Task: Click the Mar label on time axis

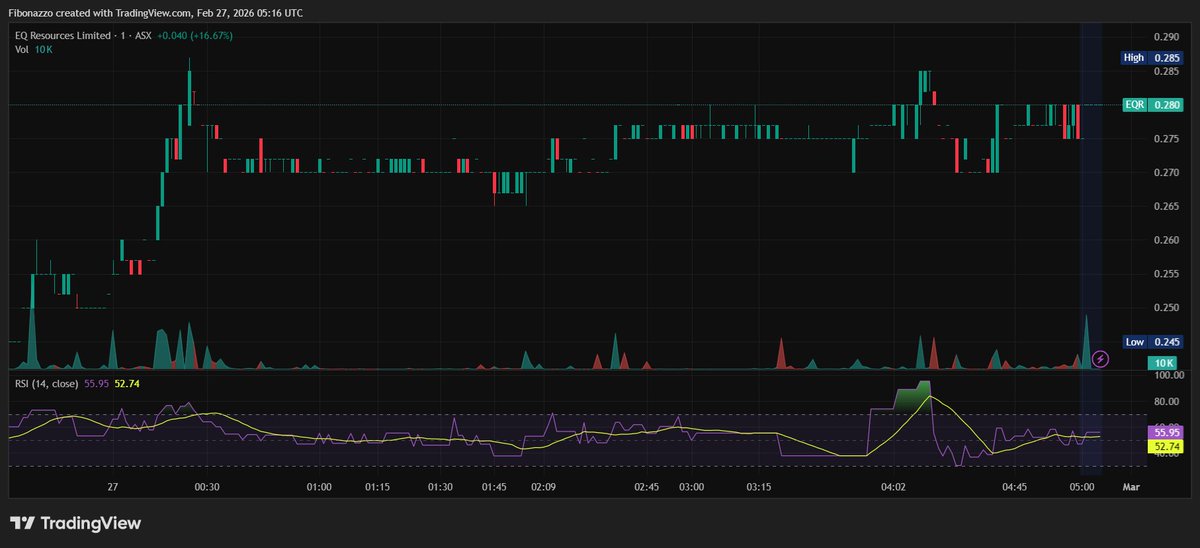Action: click(x=1131, y=487)
